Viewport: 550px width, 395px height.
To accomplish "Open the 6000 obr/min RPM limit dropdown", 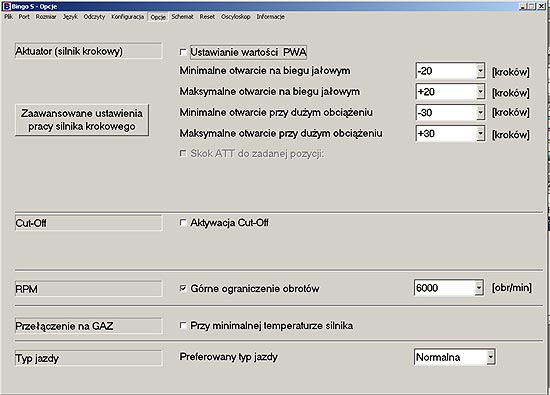I will (x=479, y=288).
